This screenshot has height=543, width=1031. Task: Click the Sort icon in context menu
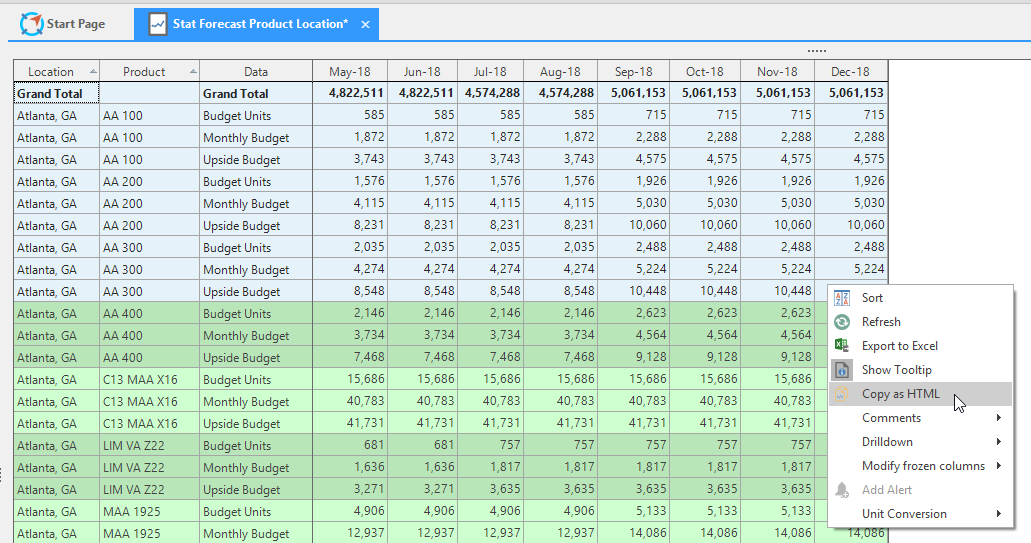842,298
